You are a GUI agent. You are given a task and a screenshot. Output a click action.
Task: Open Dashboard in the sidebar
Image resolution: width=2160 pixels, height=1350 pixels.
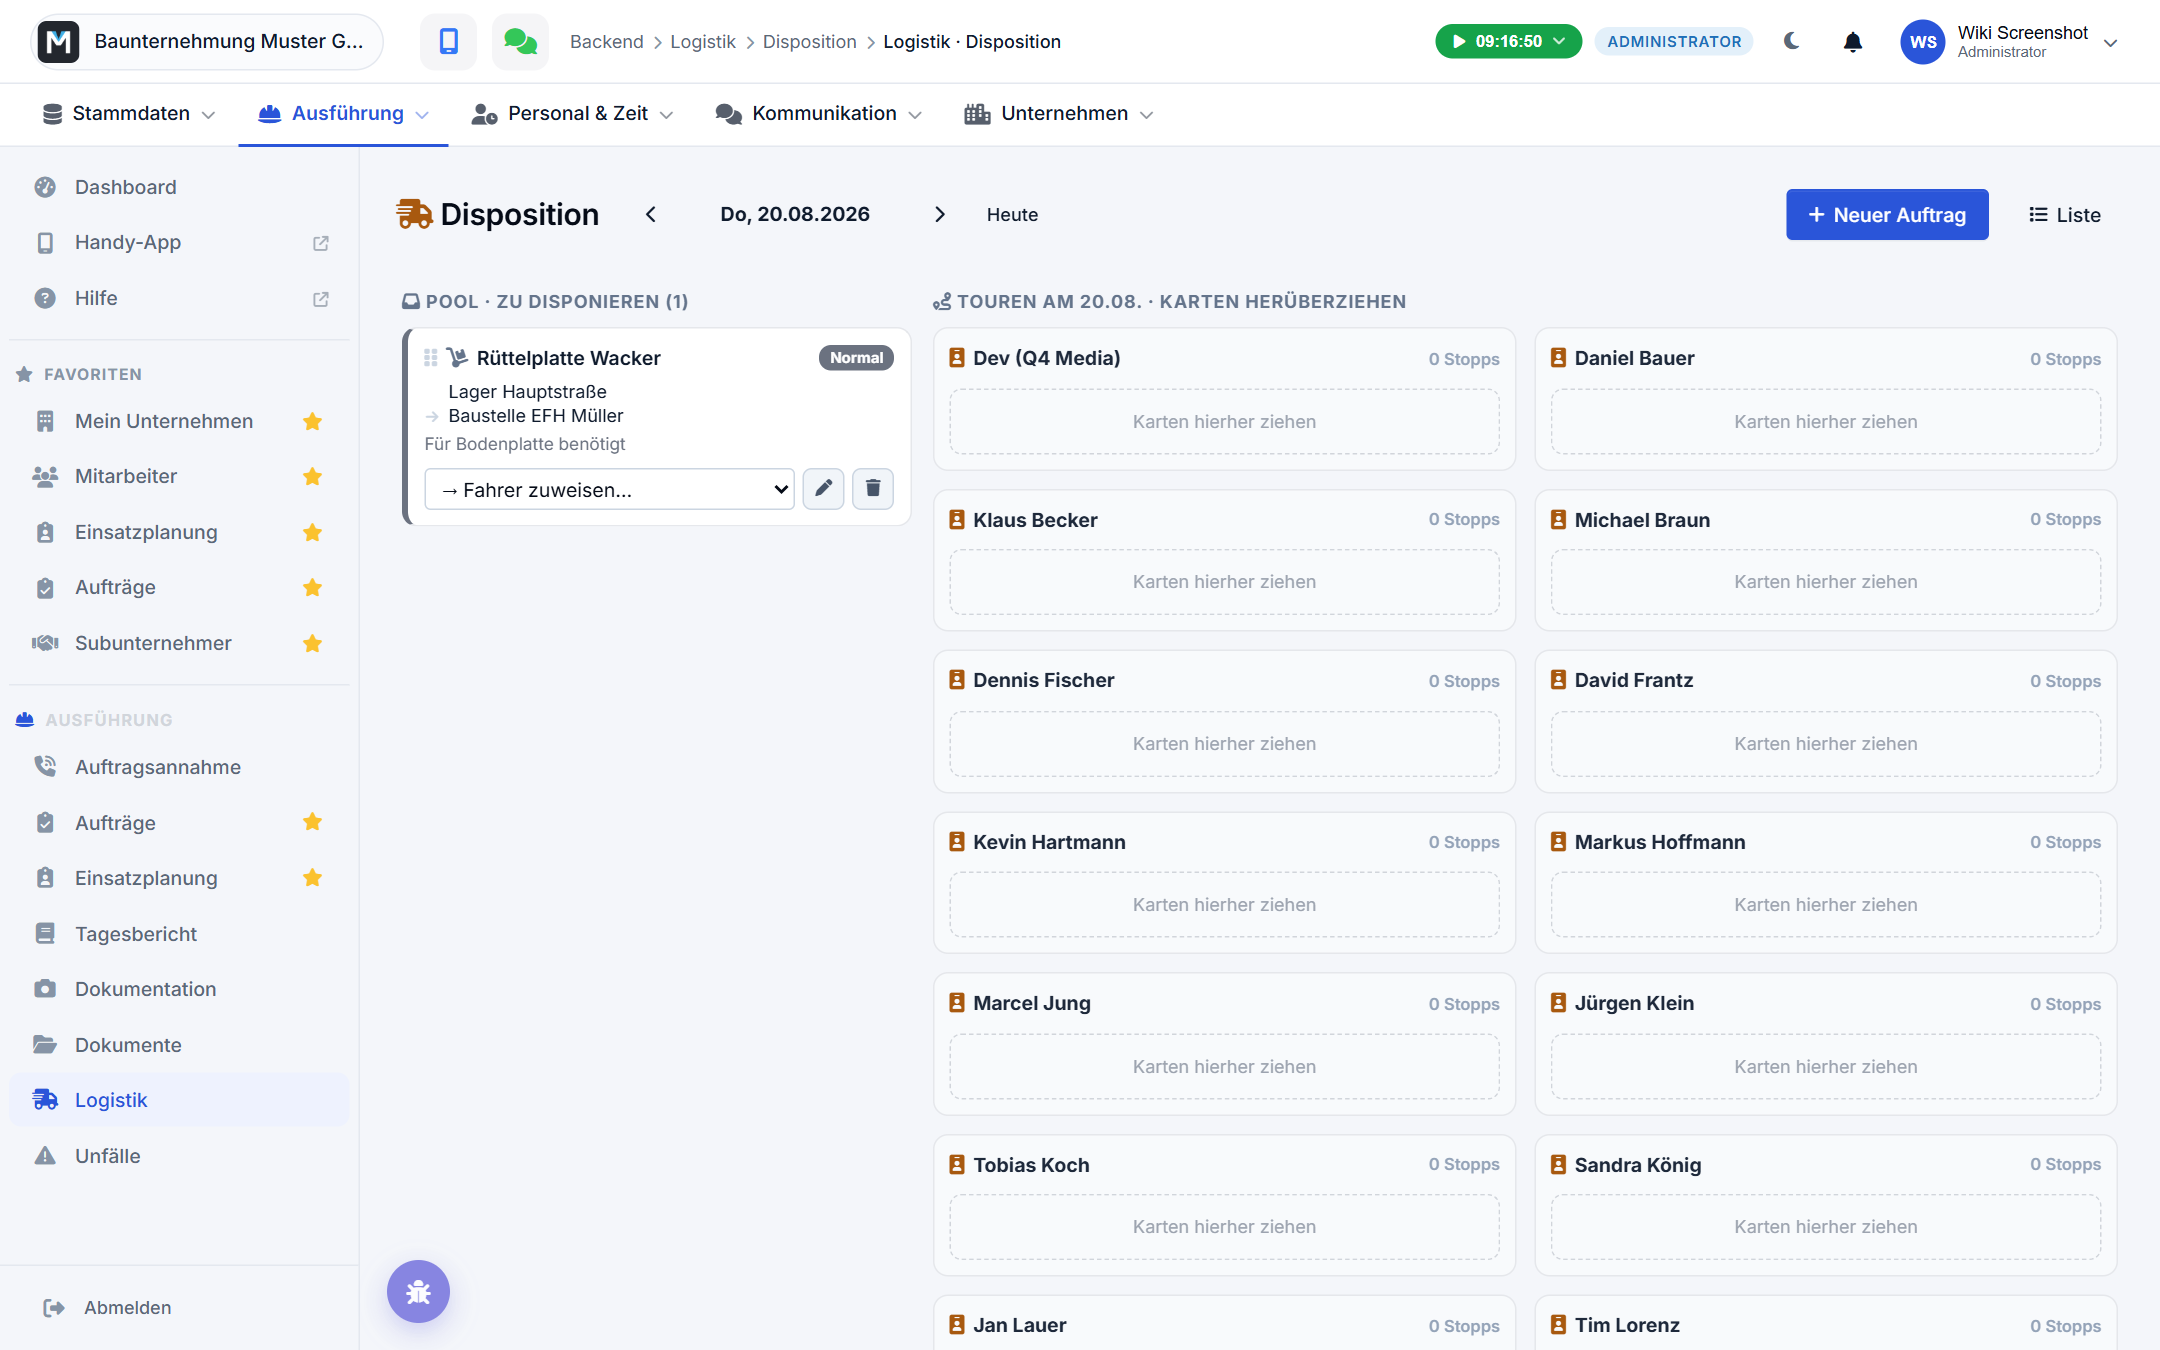click(179, 187)
